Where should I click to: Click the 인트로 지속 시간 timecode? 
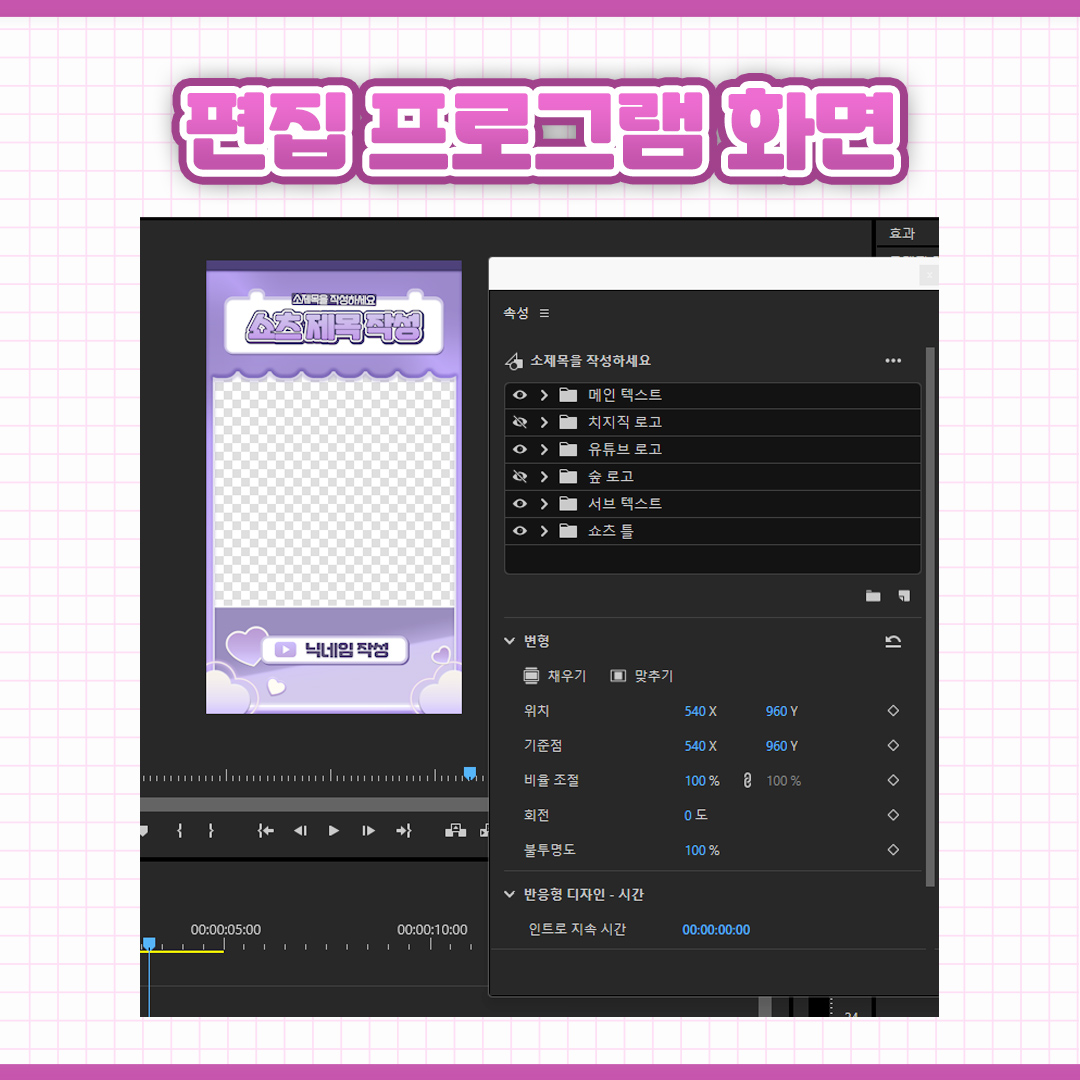coord(716,929)
